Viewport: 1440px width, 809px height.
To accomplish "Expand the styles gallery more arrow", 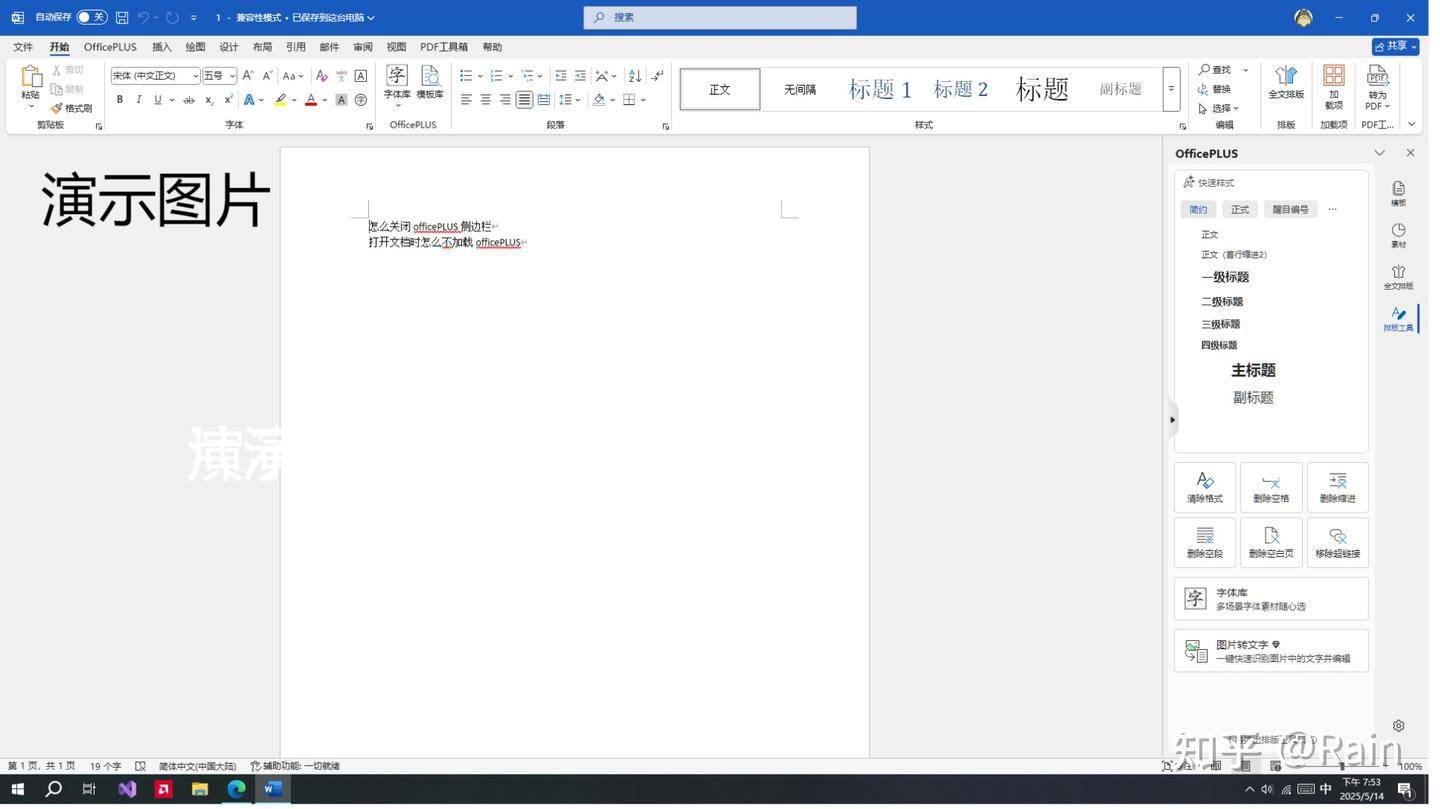I will (1171, 89).
